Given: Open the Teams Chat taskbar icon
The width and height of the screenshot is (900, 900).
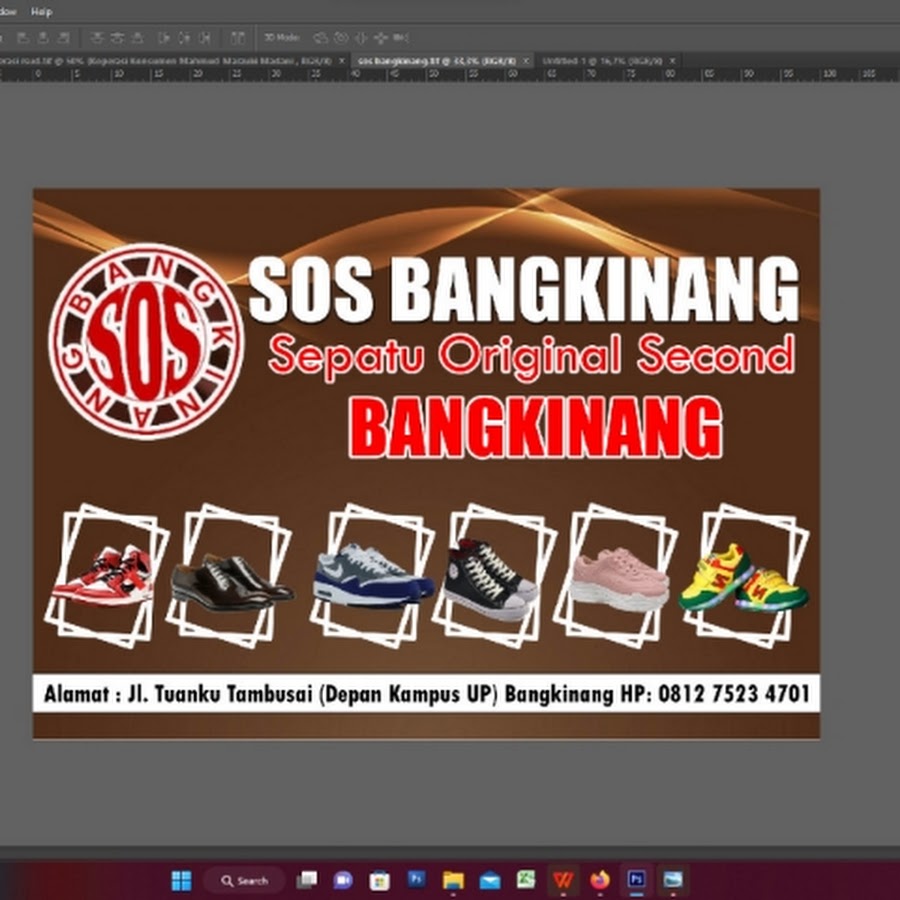Looking at the screenshot, I should pos(343,880).
